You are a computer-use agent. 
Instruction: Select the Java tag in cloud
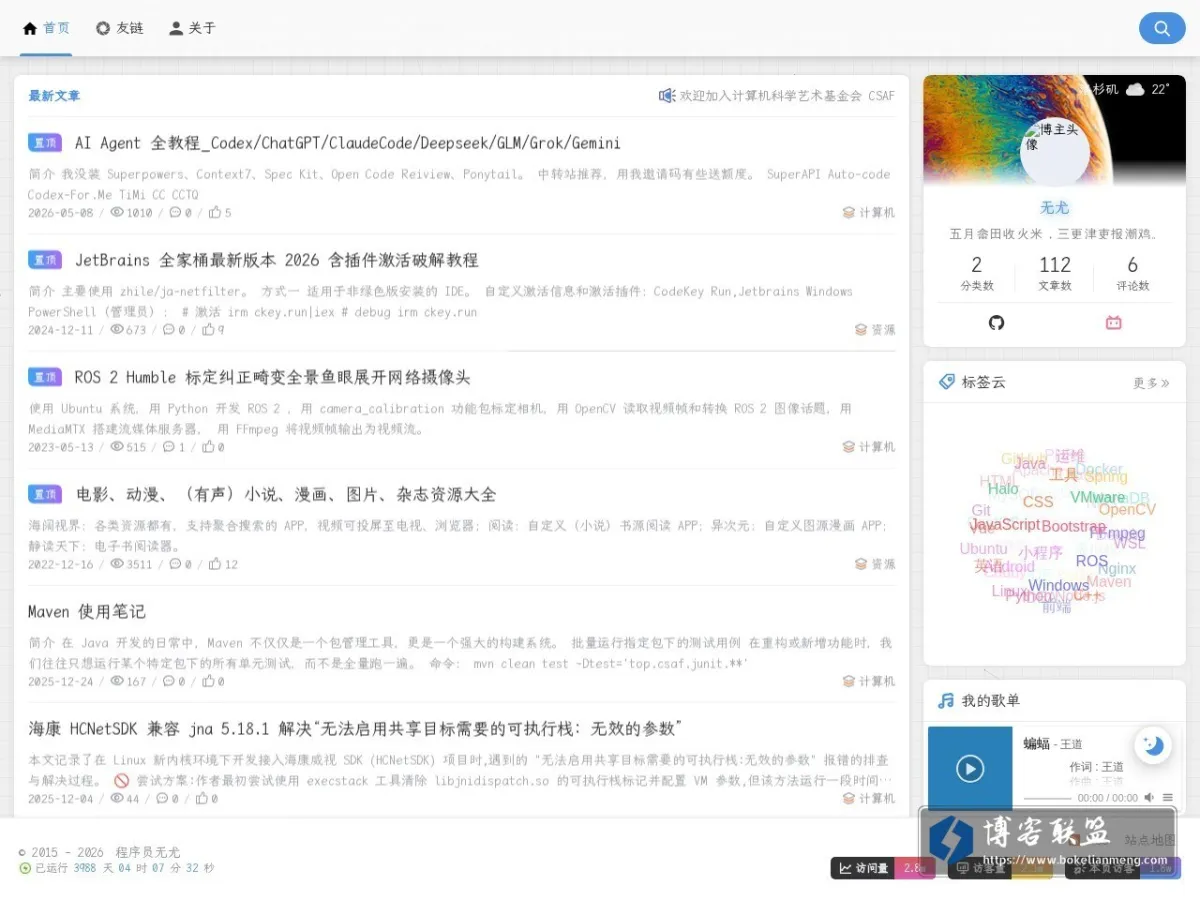(1030, 464)
